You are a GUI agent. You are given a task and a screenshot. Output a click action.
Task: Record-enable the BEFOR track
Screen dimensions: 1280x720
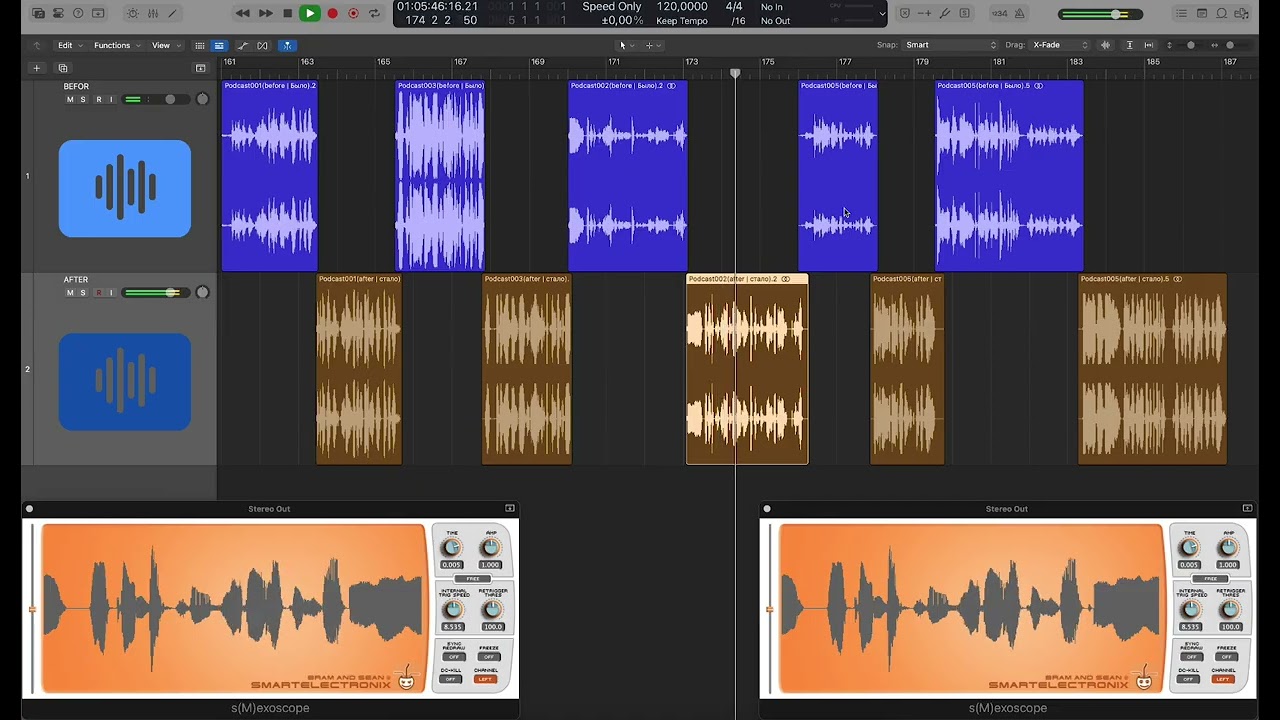click(98, 100)
